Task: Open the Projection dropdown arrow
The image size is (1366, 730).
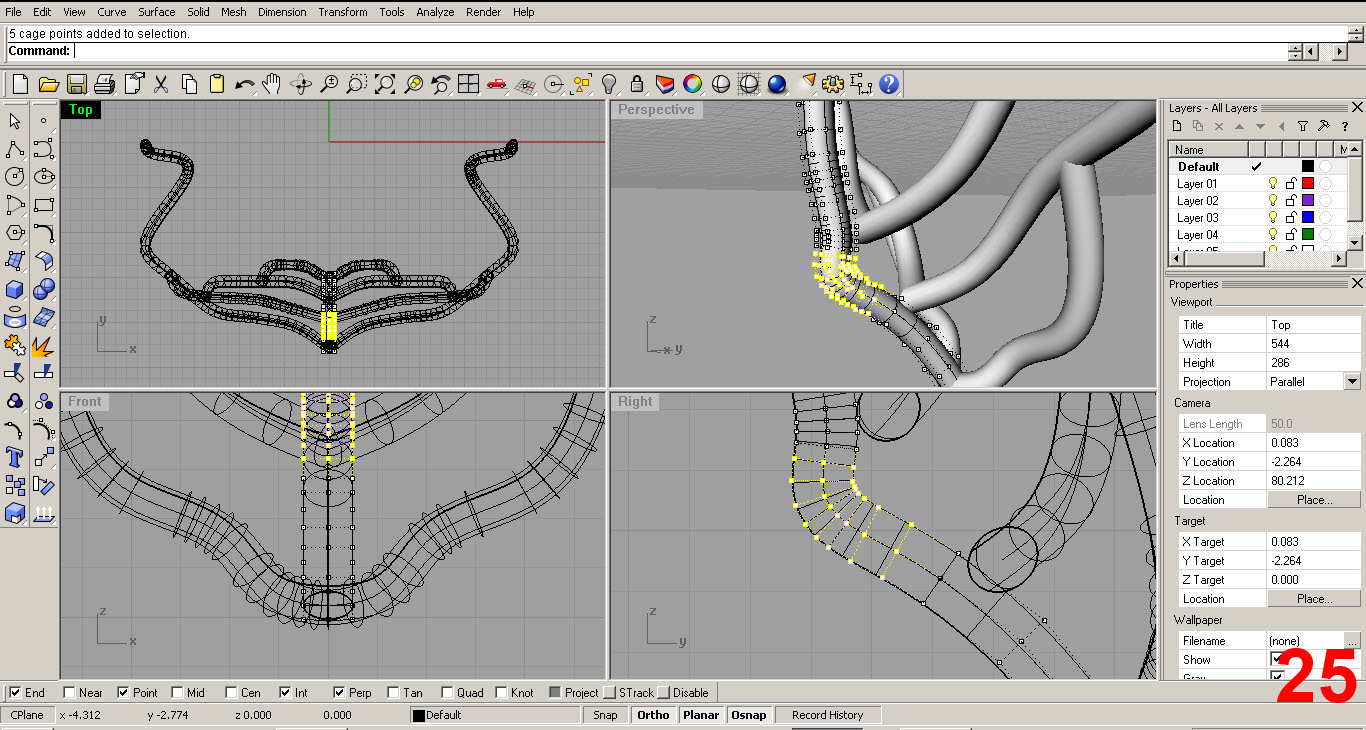Action: (x=1352, y=381)
